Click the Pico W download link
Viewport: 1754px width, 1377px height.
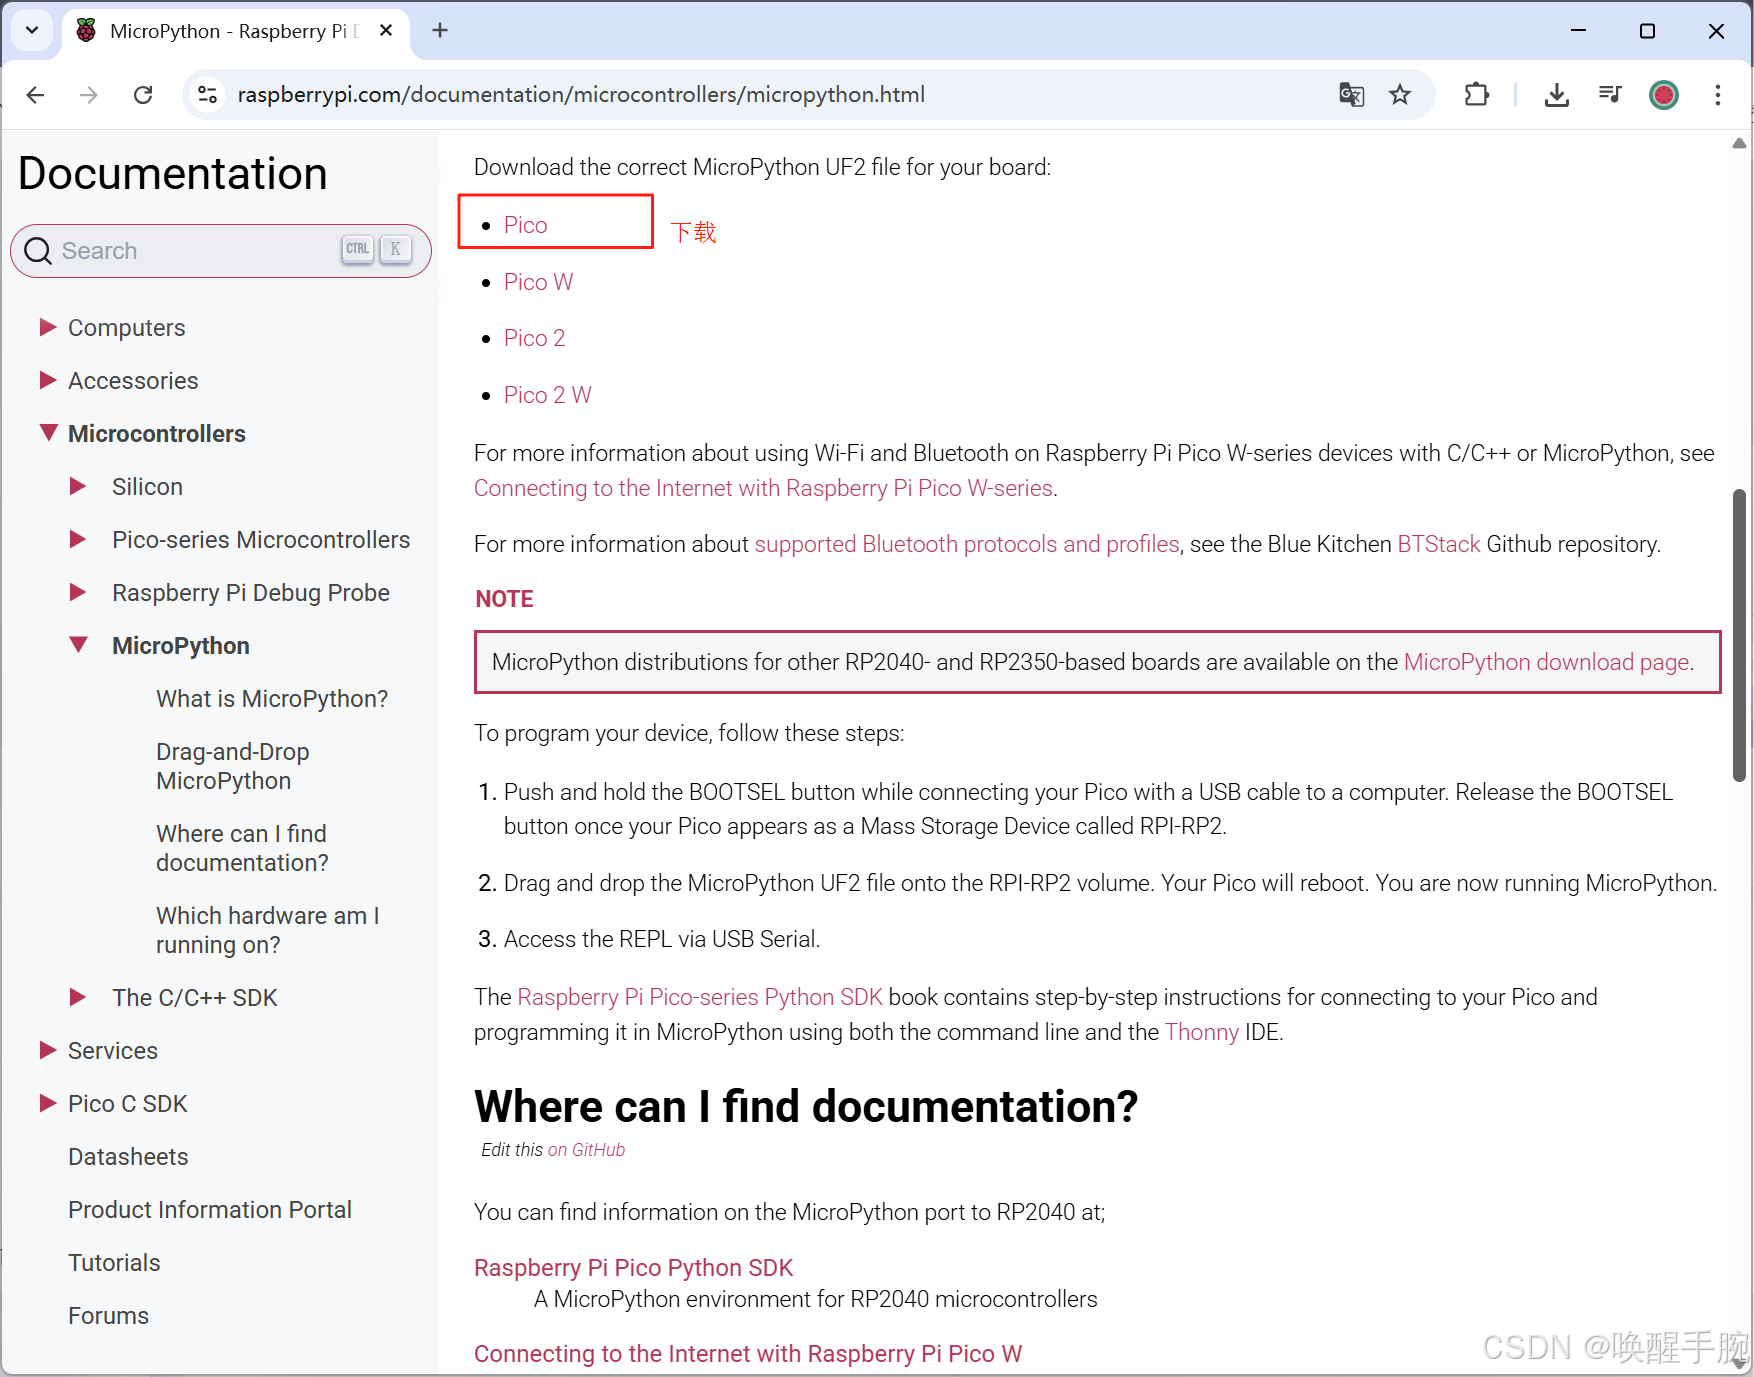[x=539, y=282]
